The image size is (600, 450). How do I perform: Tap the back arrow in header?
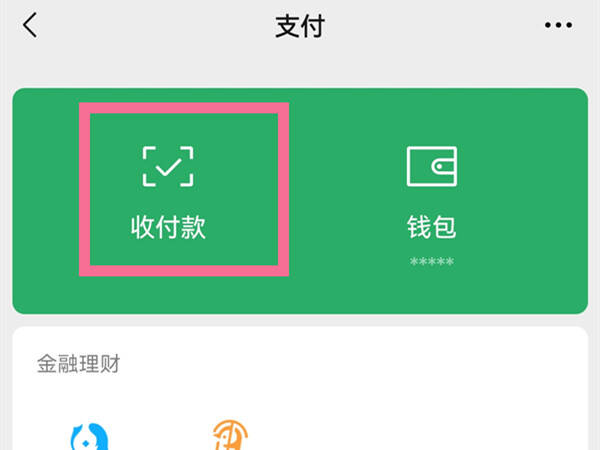[30, 25]
